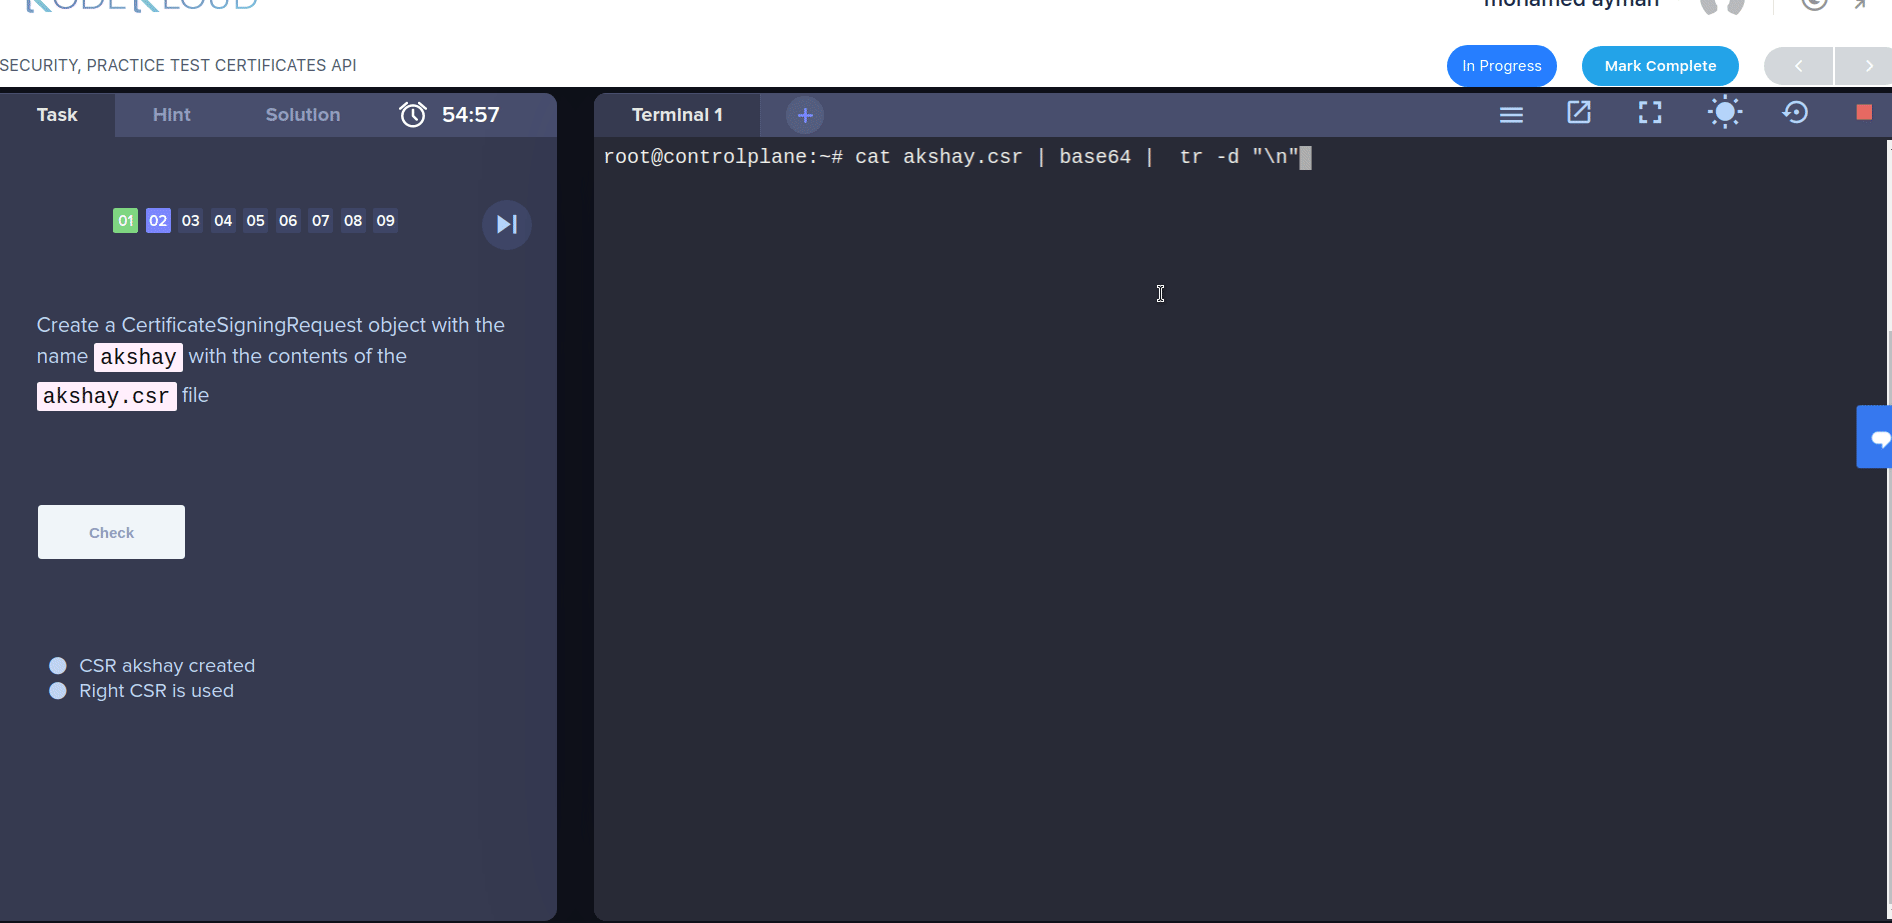Go to the previous lesson arrow
The image size is (1892, 923).
click(x=1798, y=66)
